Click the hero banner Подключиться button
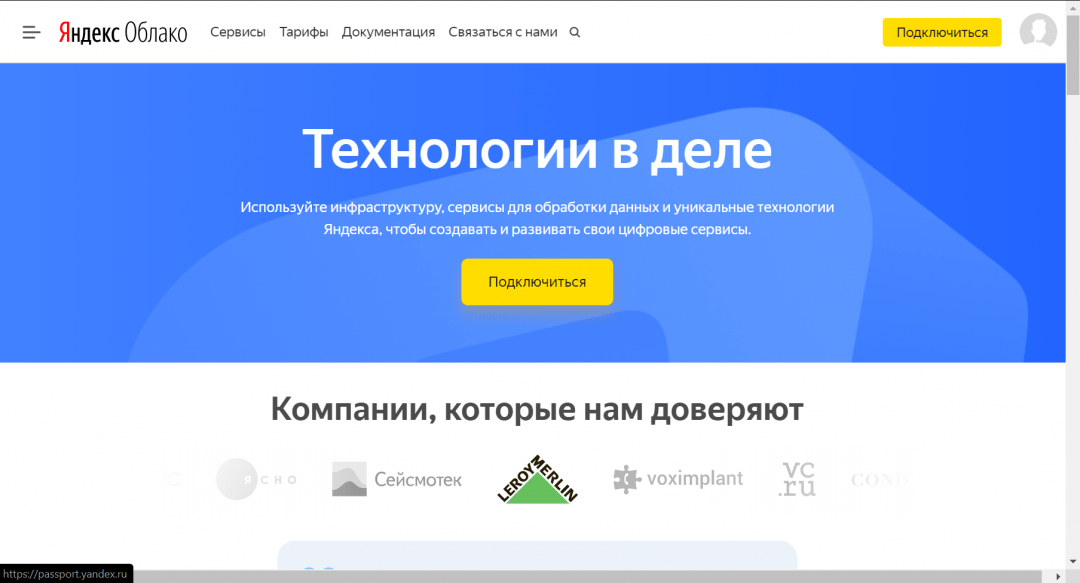The image size is (1080, 583). (537, 282)
